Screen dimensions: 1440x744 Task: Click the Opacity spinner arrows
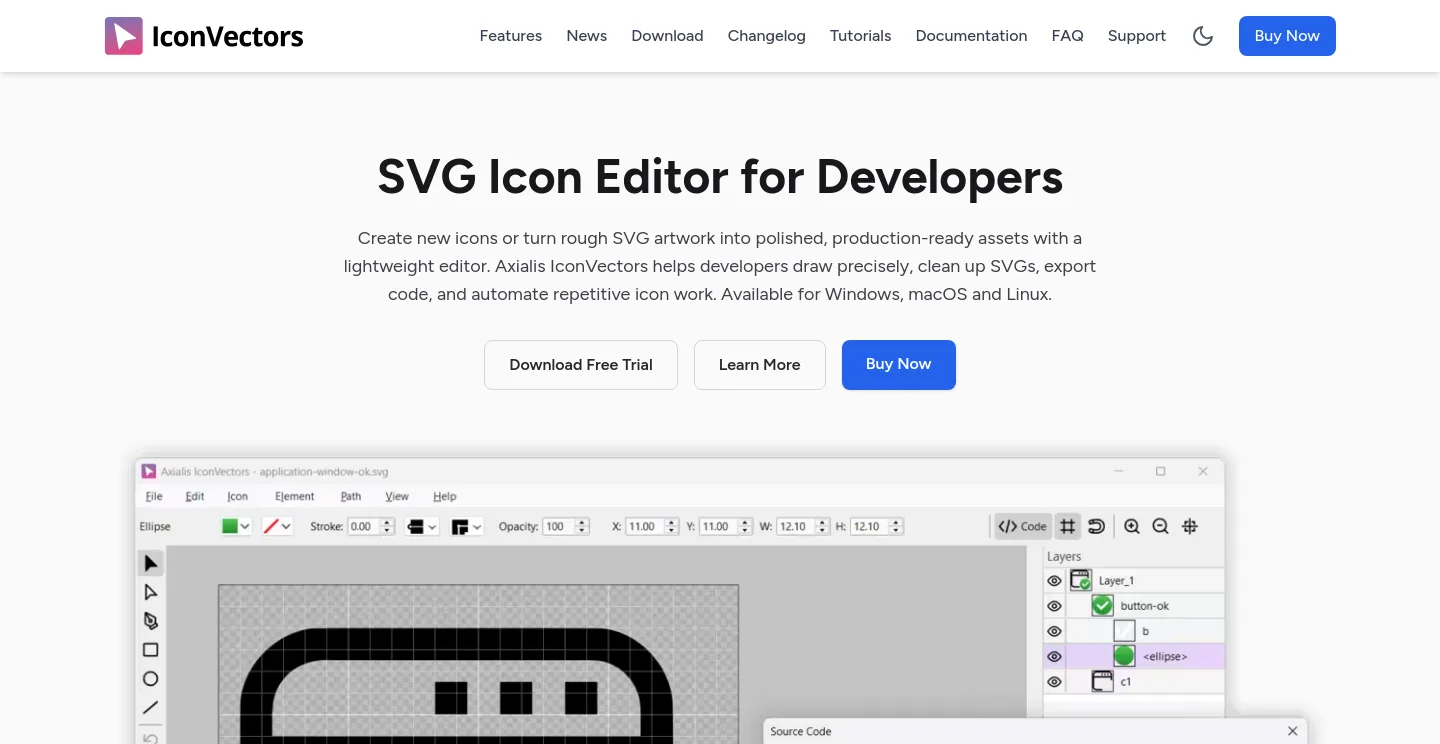[x=584, y=526]
